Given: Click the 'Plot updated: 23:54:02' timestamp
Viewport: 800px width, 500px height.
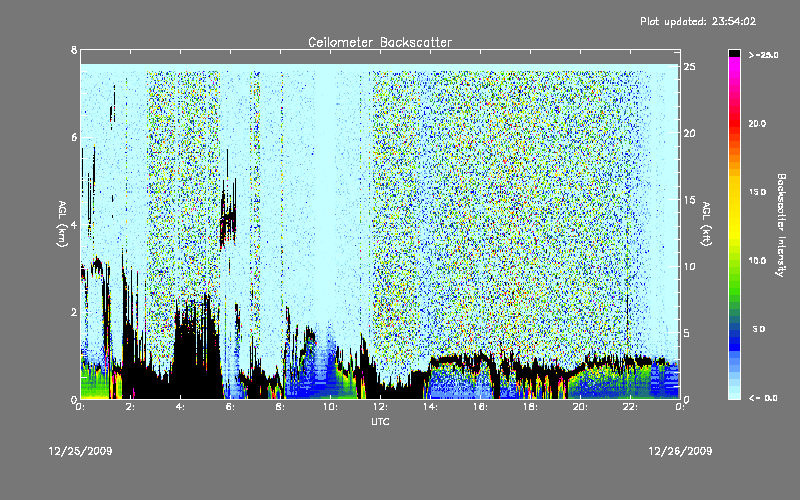Looking at the screenshot, I should coord(698,21).
